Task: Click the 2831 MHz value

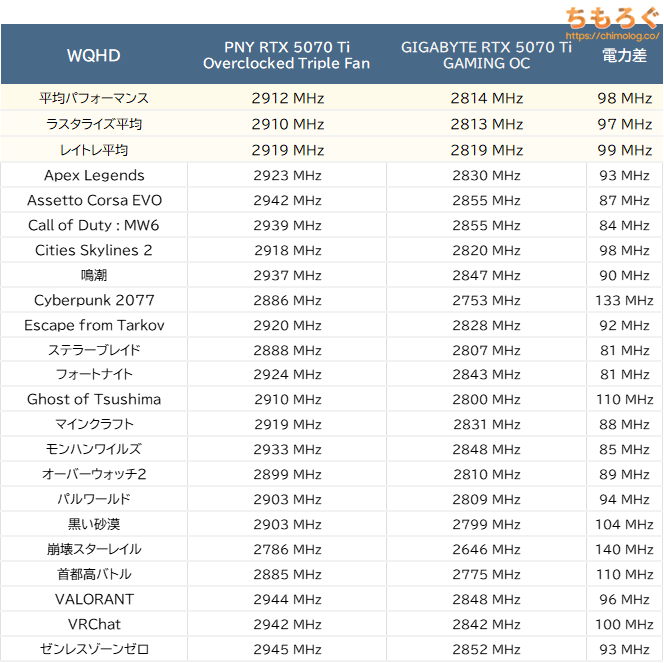Action: (487, 424)
